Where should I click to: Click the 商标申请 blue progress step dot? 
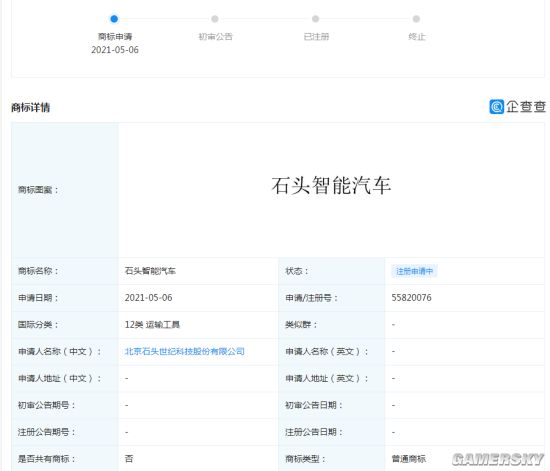[x=114, y=19]
